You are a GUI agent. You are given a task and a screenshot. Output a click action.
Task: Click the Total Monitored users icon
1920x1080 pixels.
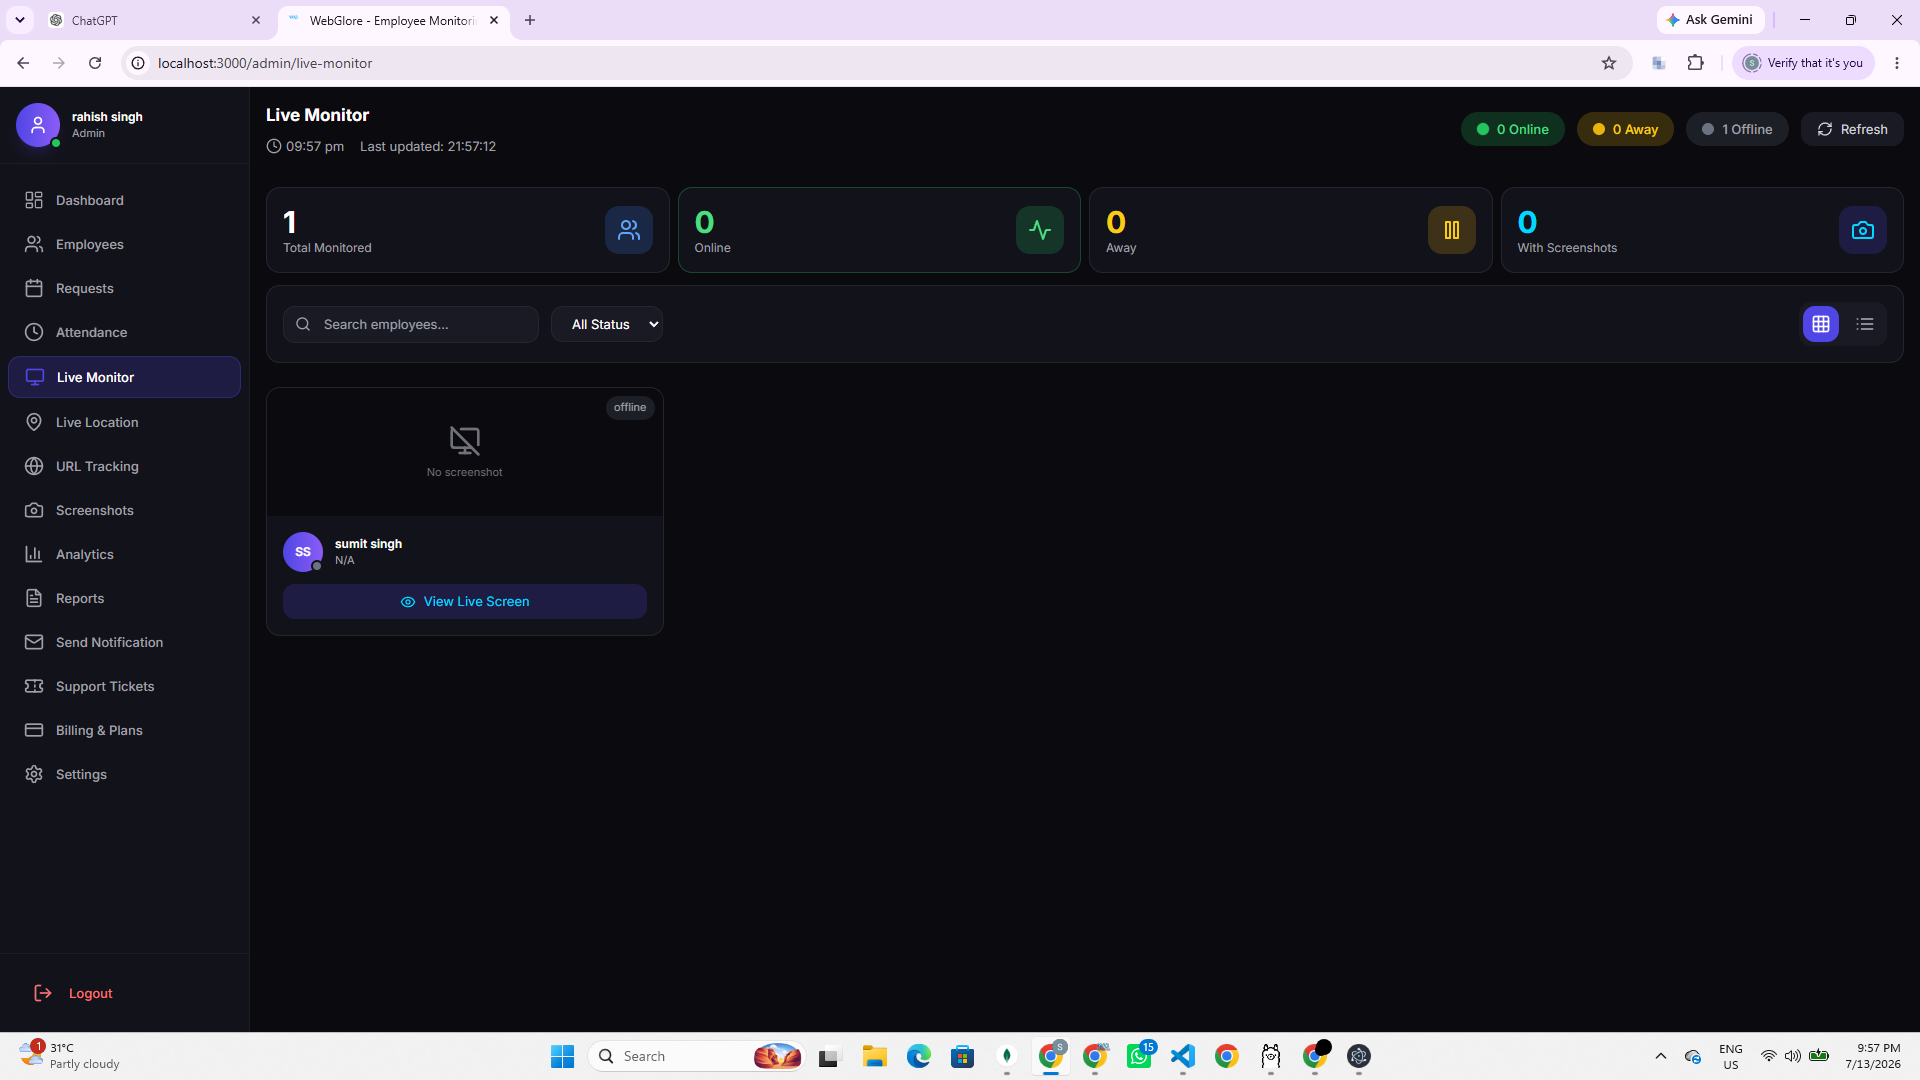click(629, 230)
